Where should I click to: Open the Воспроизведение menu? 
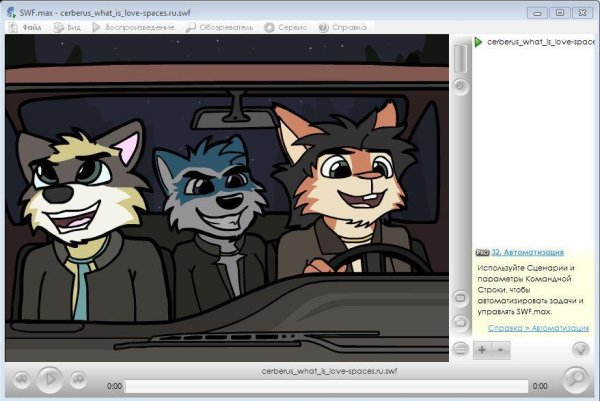point(133,28)
